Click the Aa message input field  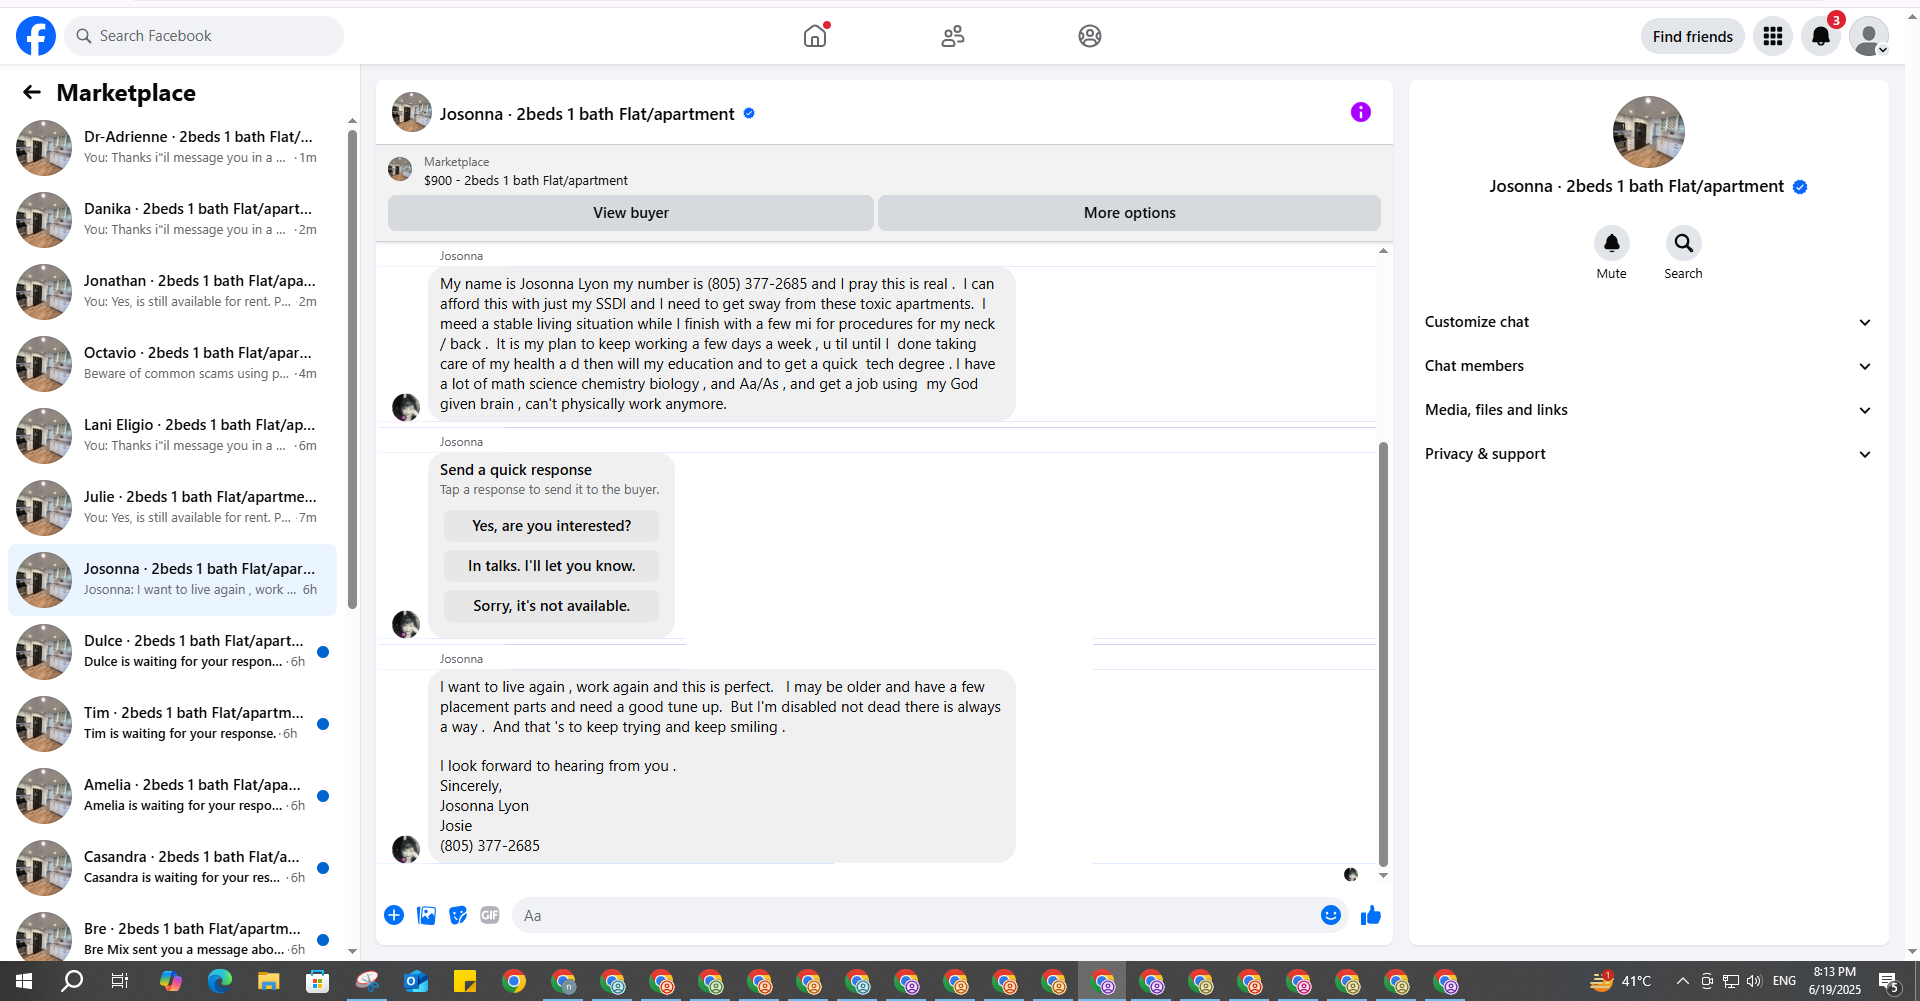pyautogui.click(x=914, y=915)
